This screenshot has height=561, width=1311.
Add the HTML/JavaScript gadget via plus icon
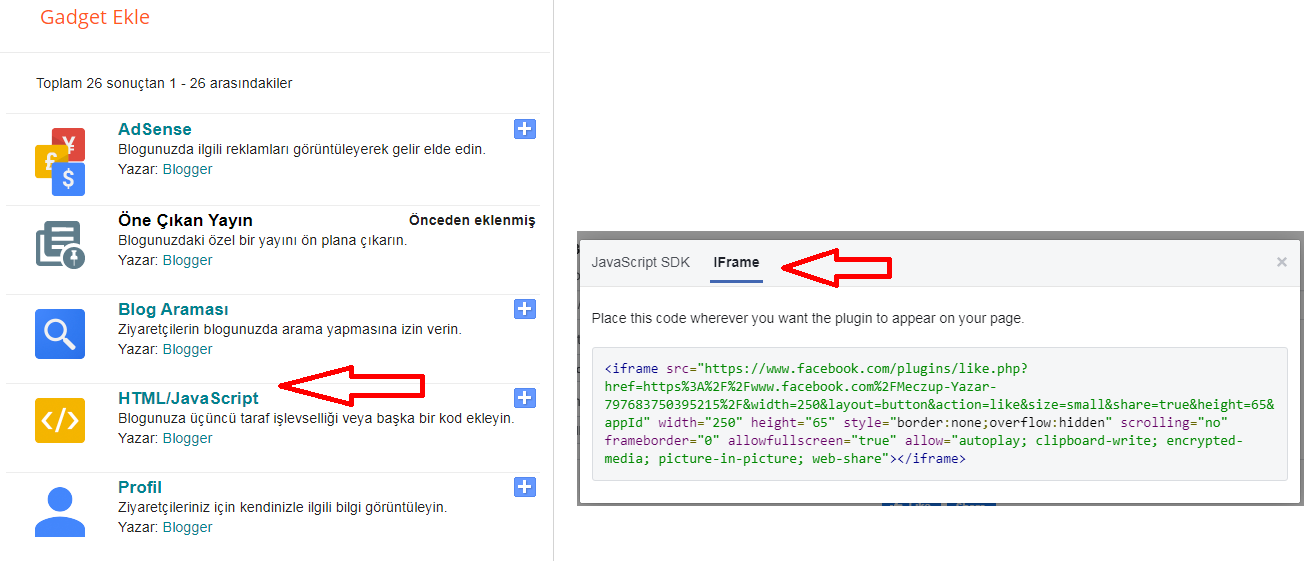[x=525, y=398]
